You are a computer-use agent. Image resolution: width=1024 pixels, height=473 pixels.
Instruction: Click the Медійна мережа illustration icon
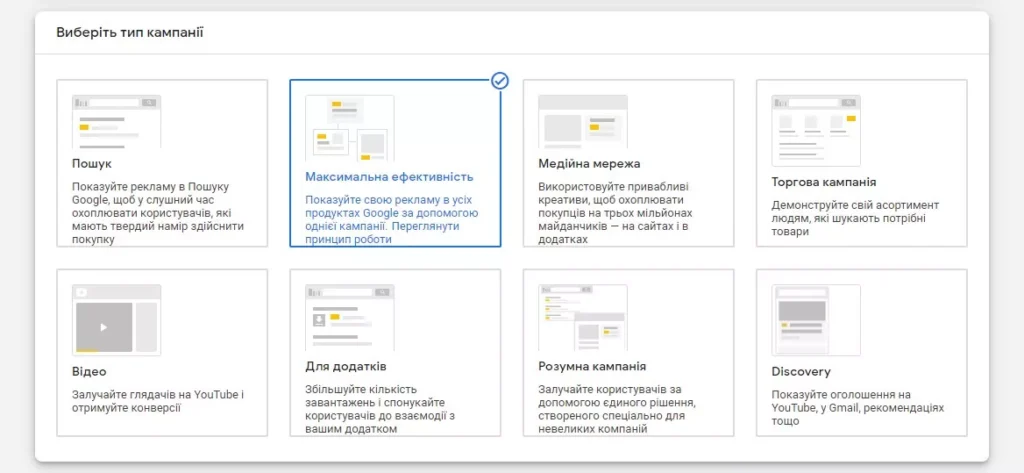582,122
